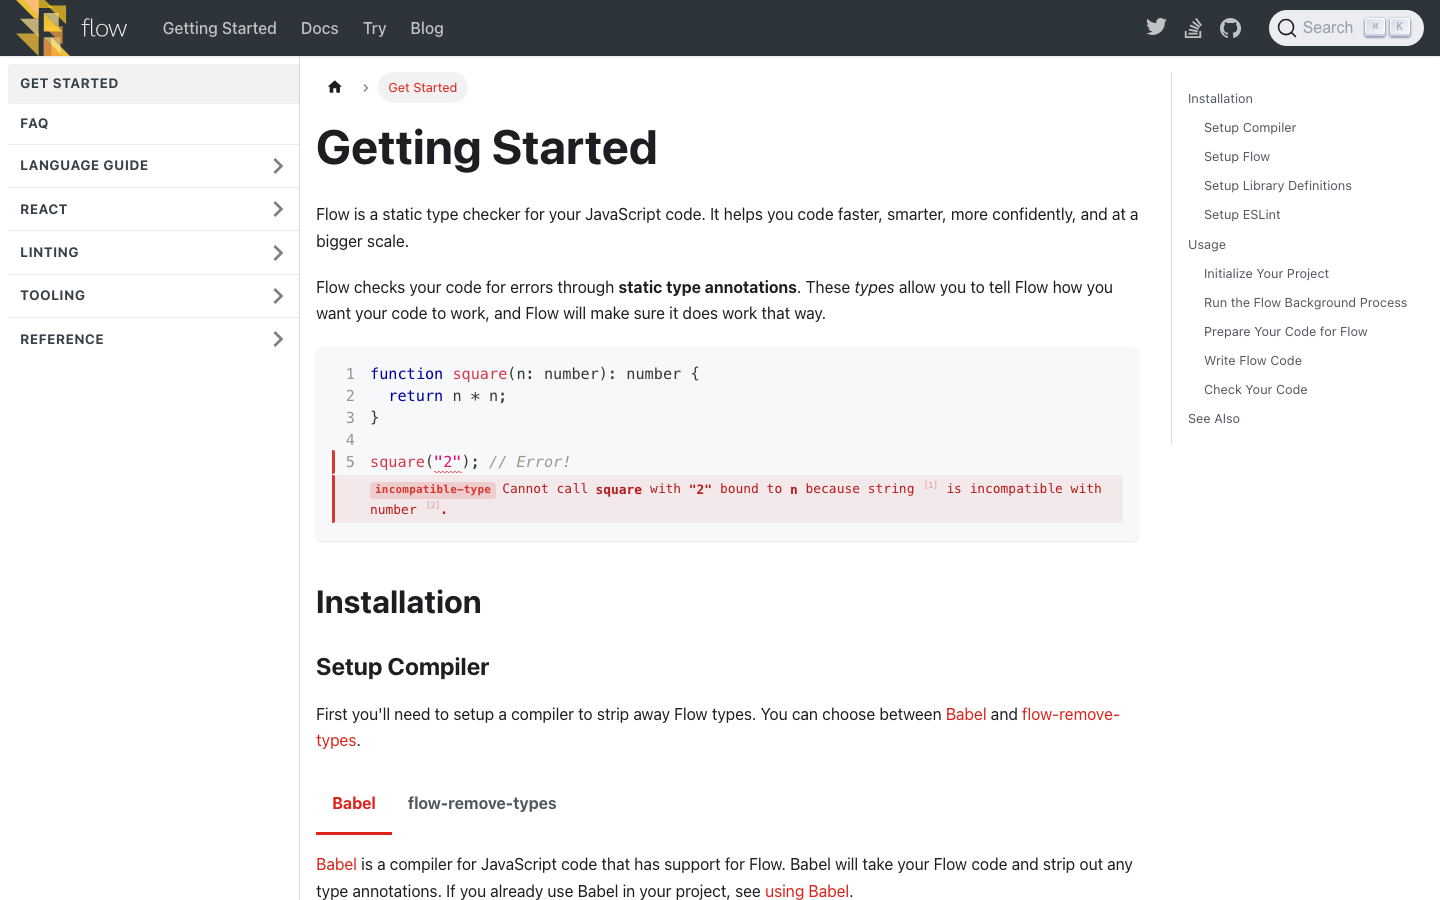Open Docs in navbar
1440x900 pixels.
320,28
